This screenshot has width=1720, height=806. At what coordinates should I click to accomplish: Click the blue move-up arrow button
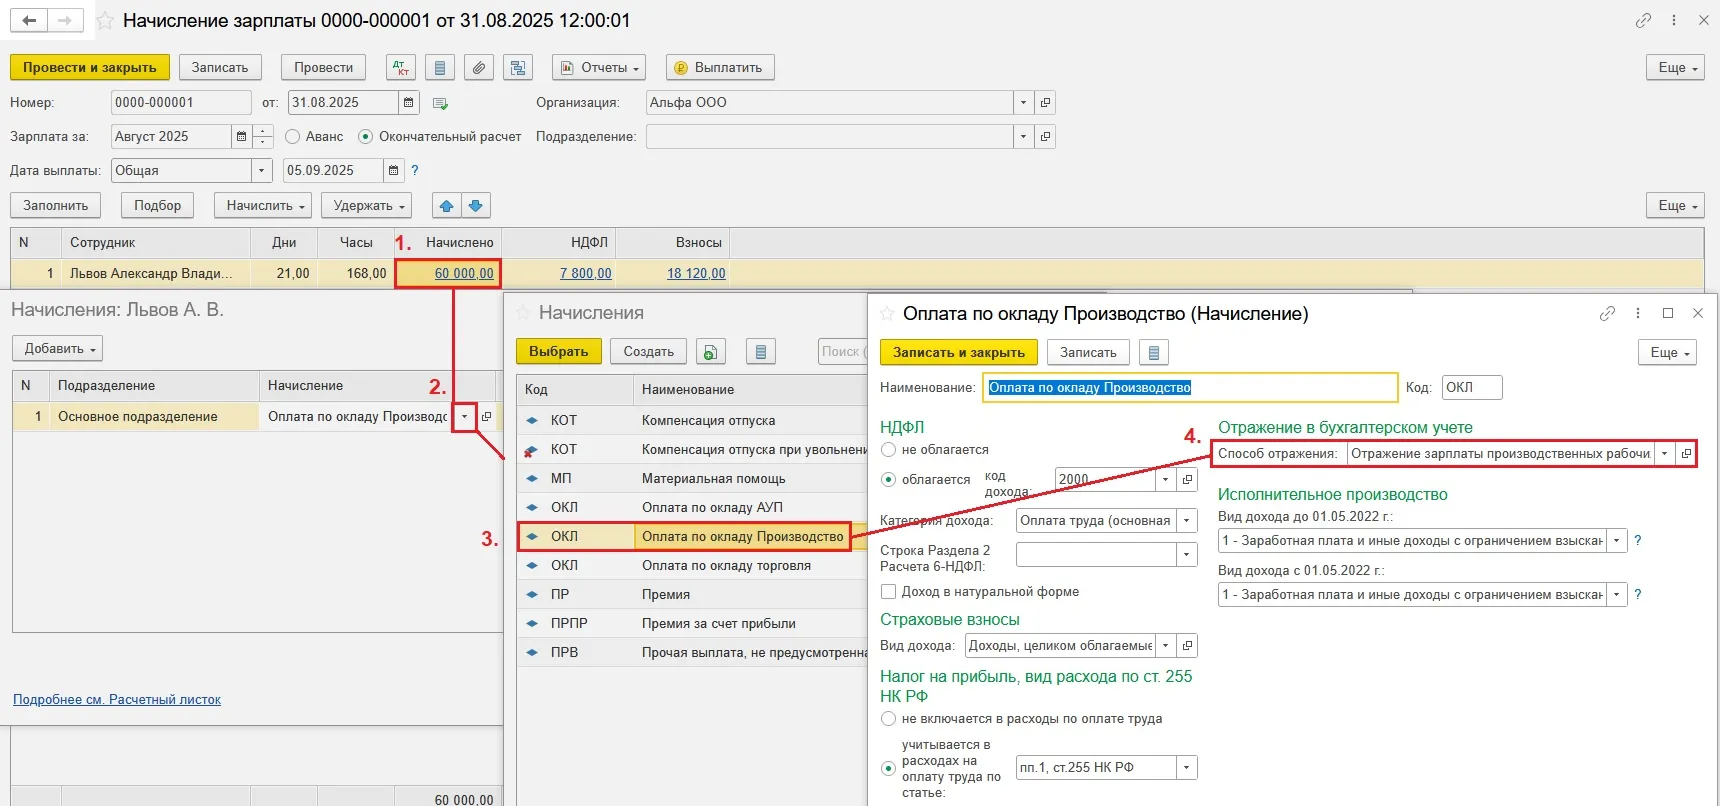[x=447, y=206]
